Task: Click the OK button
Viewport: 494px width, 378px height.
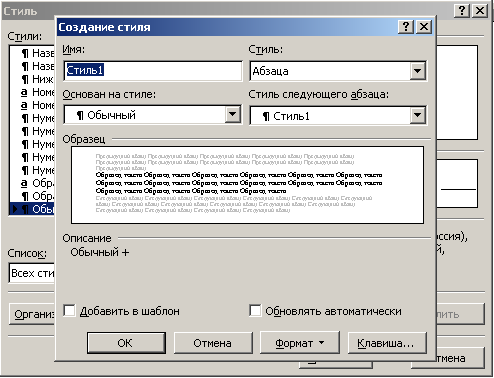Action: pyautogui.click(x=126, y=343)
